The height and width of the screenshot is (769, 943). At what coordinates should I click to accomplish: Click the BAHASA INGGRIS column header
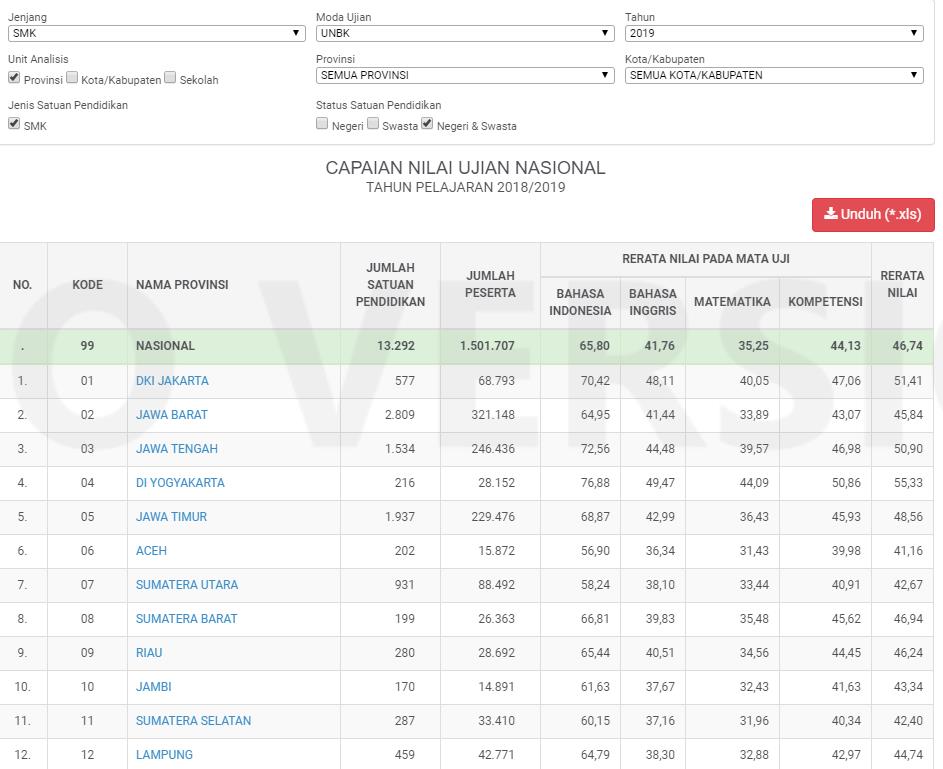[653, 302]
